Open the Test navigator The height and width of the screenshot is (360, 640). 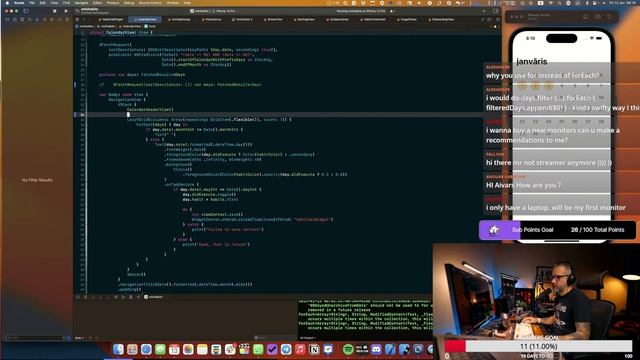[x=44, y=19]
